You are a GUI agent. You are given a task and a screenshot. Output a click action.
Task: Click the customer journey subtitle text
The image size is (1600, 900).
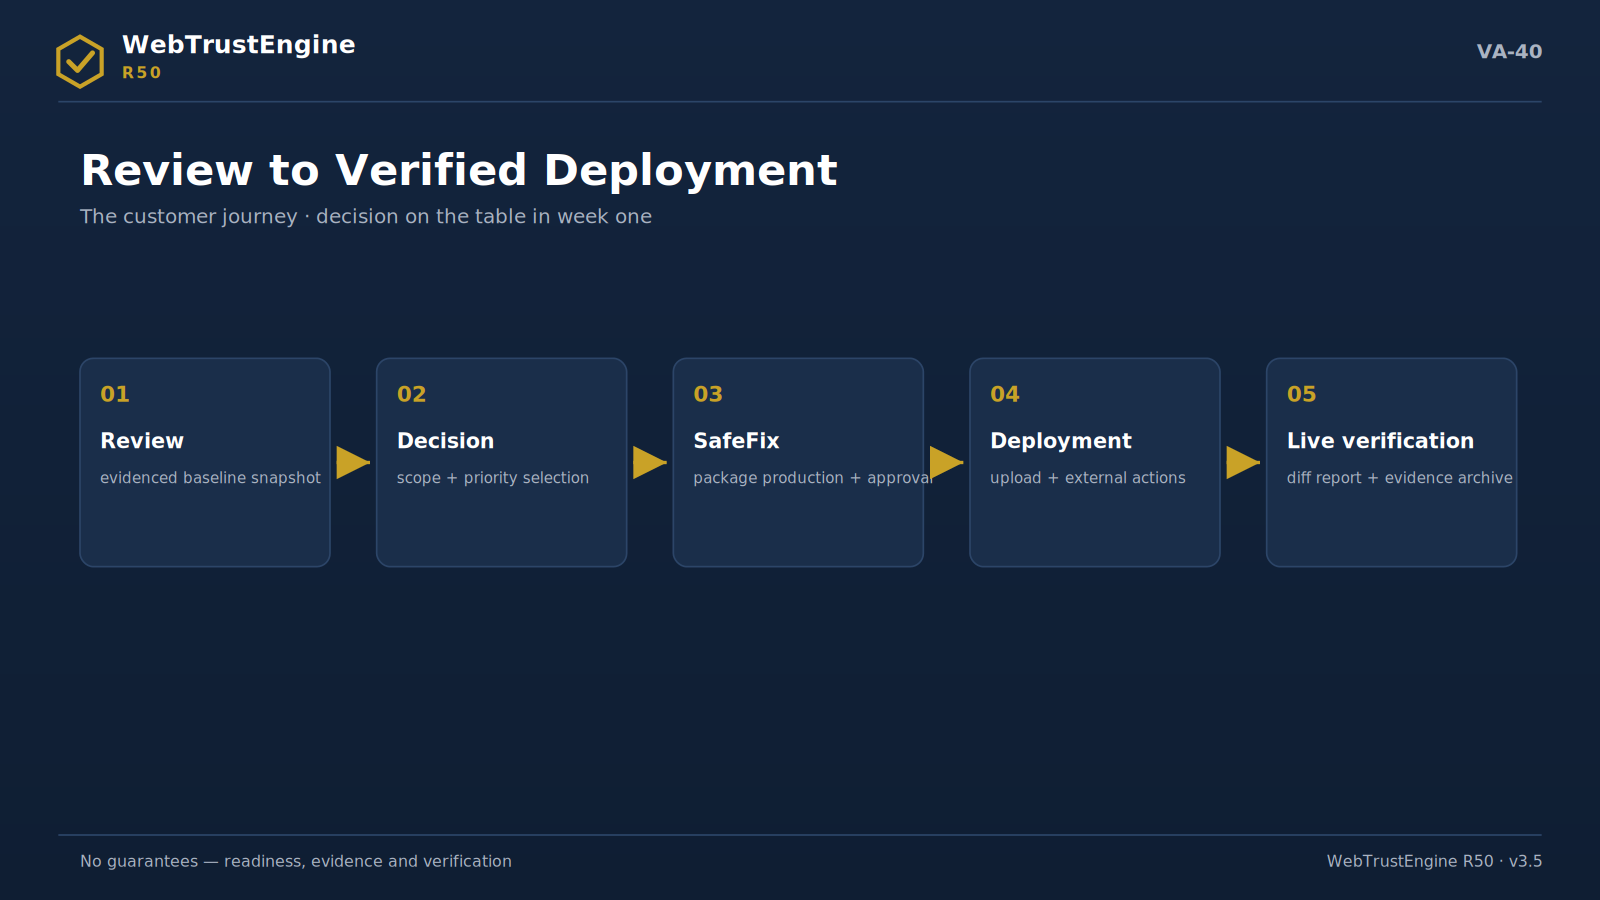pos(366,217)
